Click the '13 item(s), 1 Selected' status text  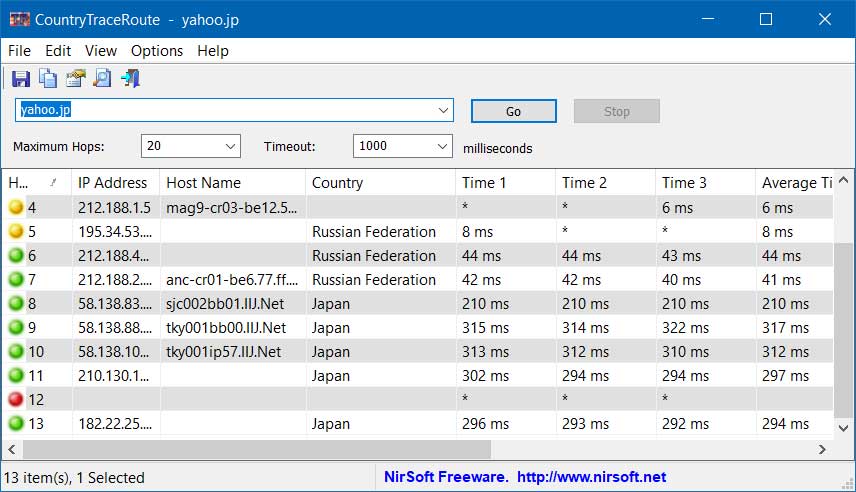pyautogui.click(x=74, y=478)
